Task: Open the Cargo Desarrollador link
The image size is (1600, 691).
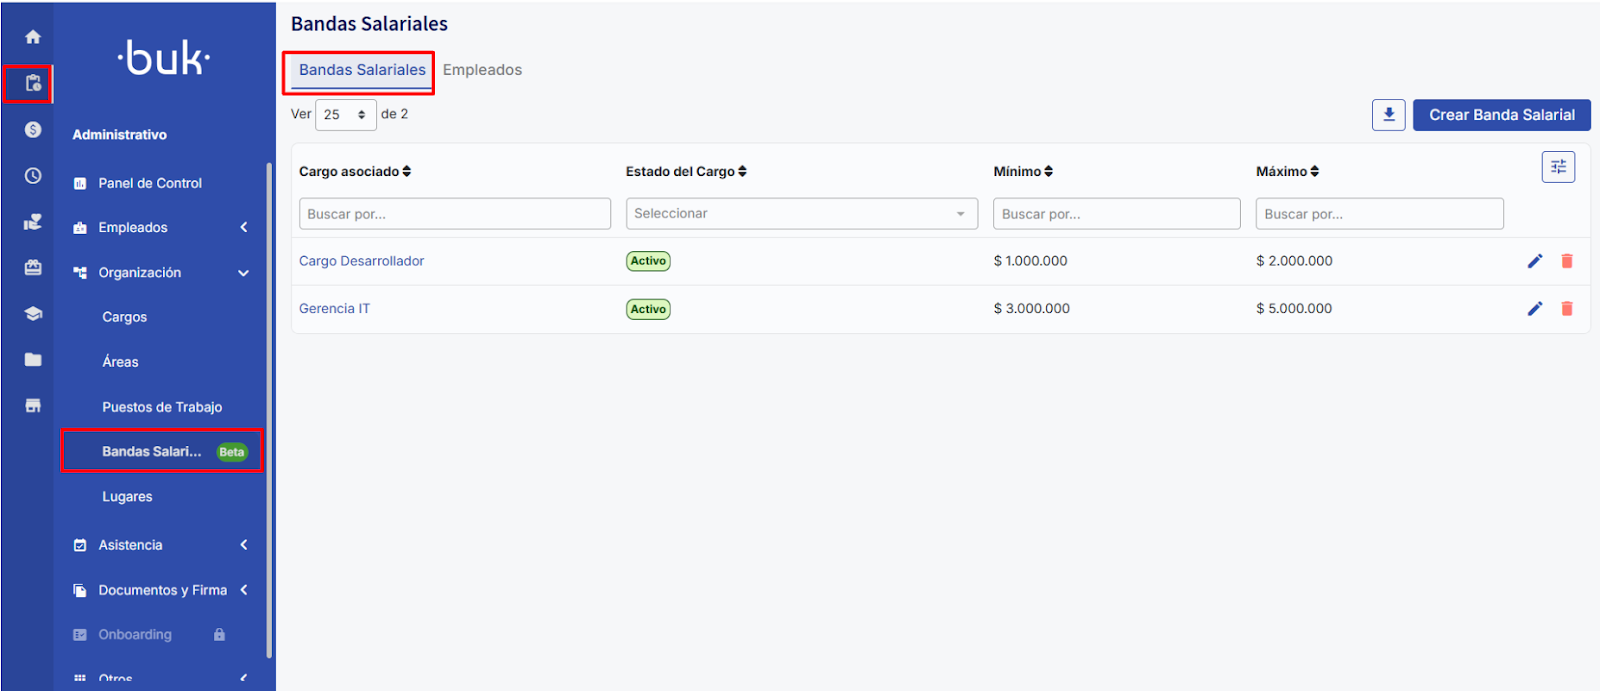Action: pos(361,261)
